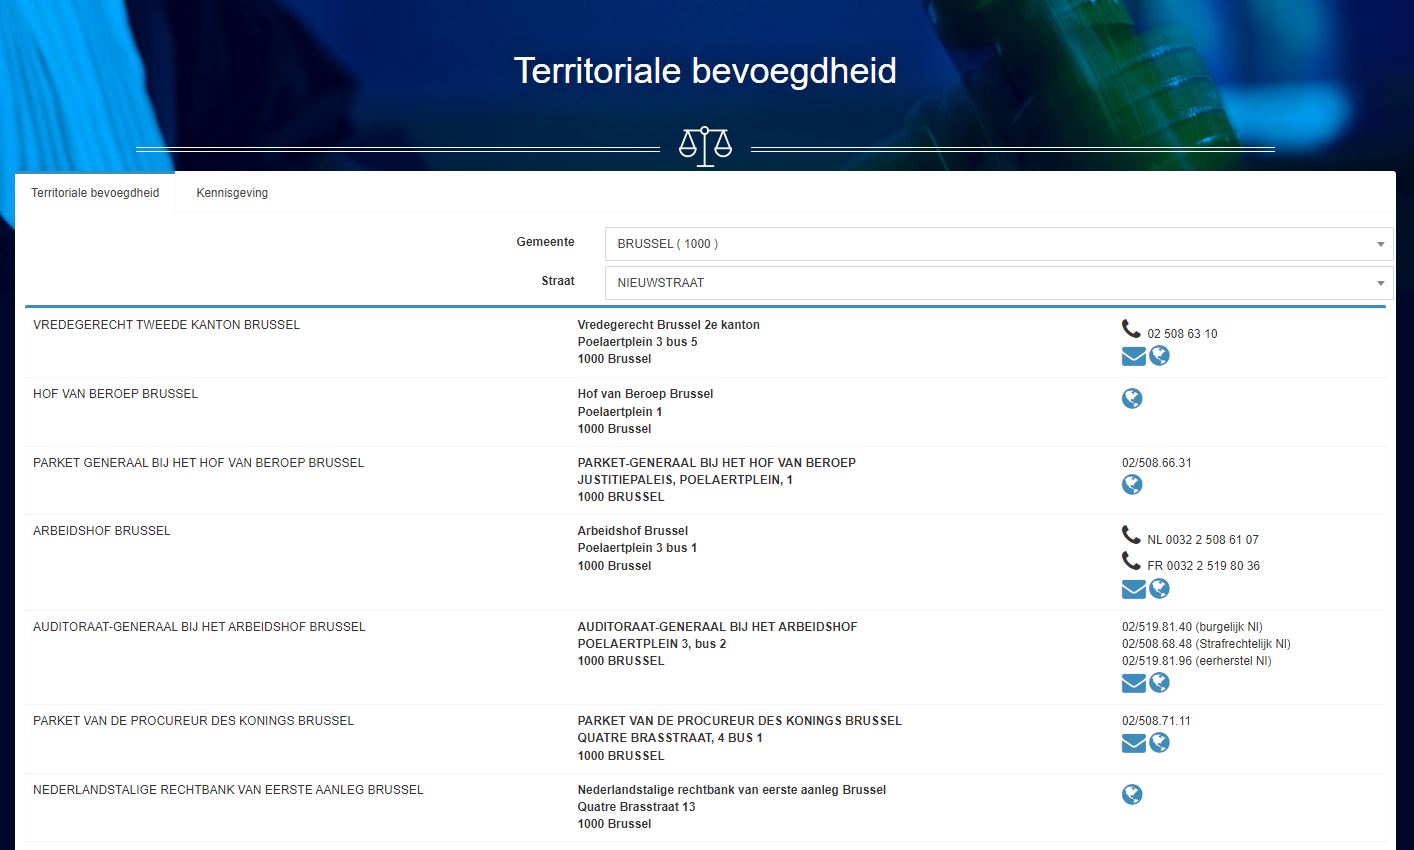Open globe icon for Hof van Beroep Brussel
Image resolution: width=1414 pixels, height=850 pixels.
1132,399
